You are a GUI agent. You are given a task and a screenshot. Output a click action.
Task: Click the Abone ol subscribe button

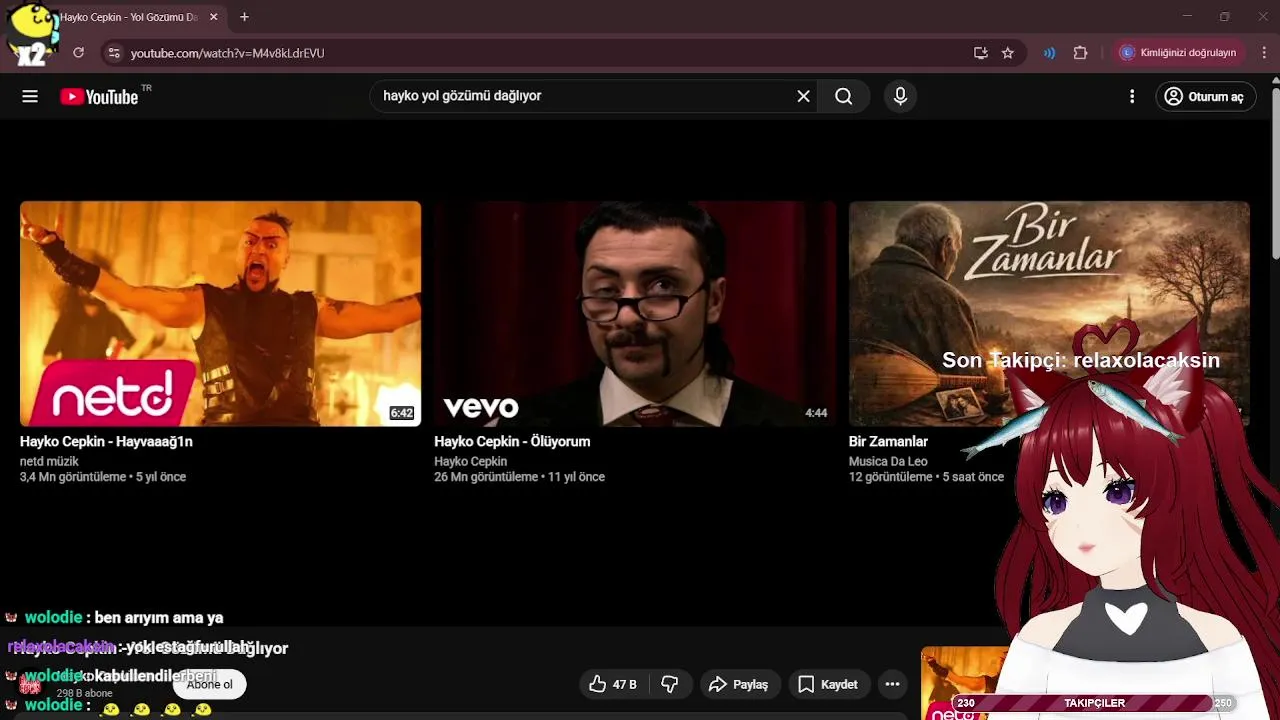coord(209,684)
